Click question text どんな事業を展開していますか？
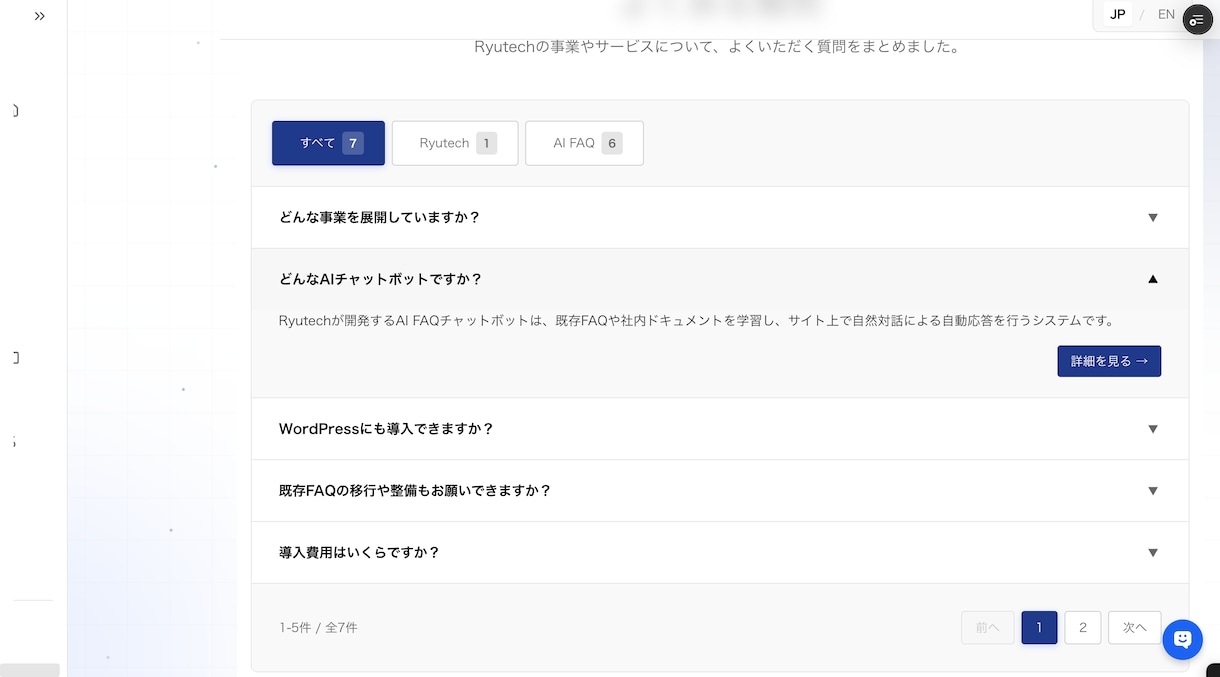 pos(380,217)
